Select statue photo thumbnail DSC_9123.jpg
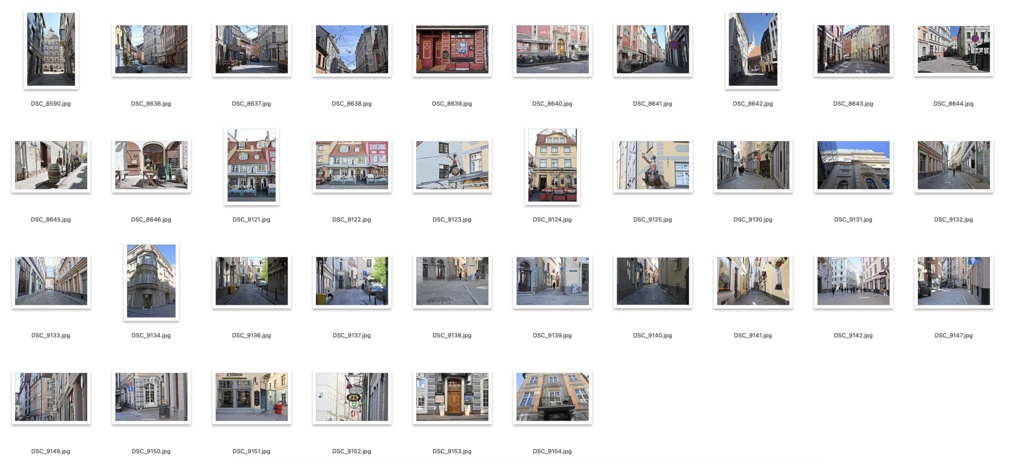 pos(452,165)
